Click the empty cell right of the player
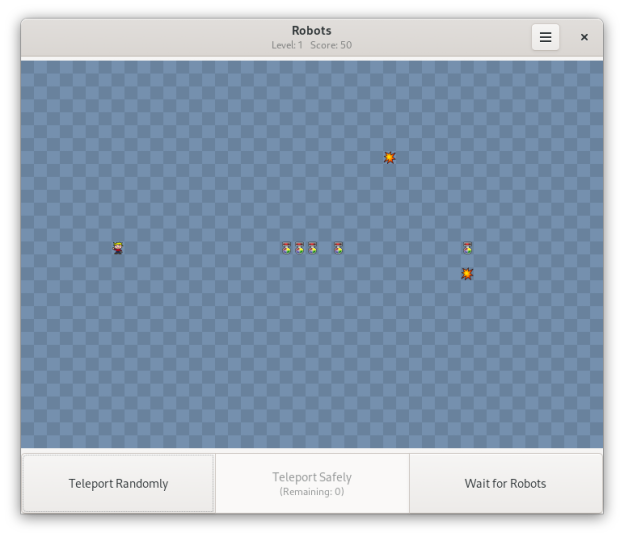Viewport: 624px width, 537px height. (x=131, y=248)
